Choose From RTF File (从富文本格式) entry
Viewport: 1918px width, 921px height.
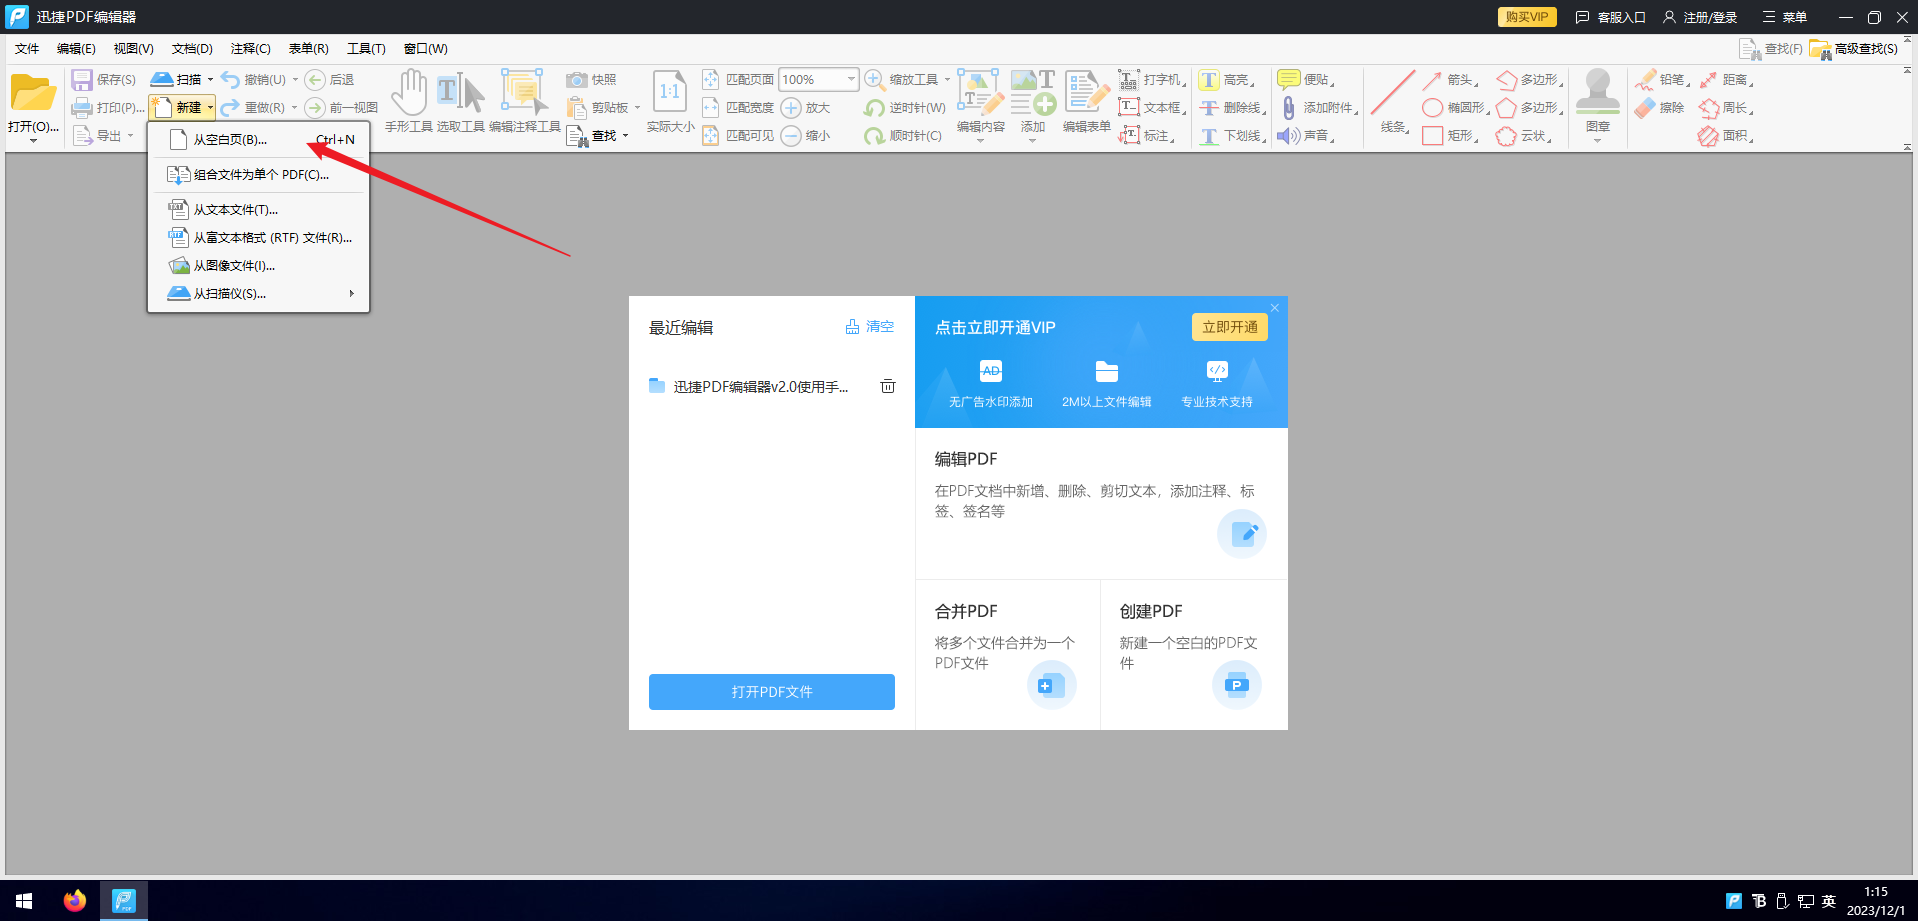[x=259, y=238]
